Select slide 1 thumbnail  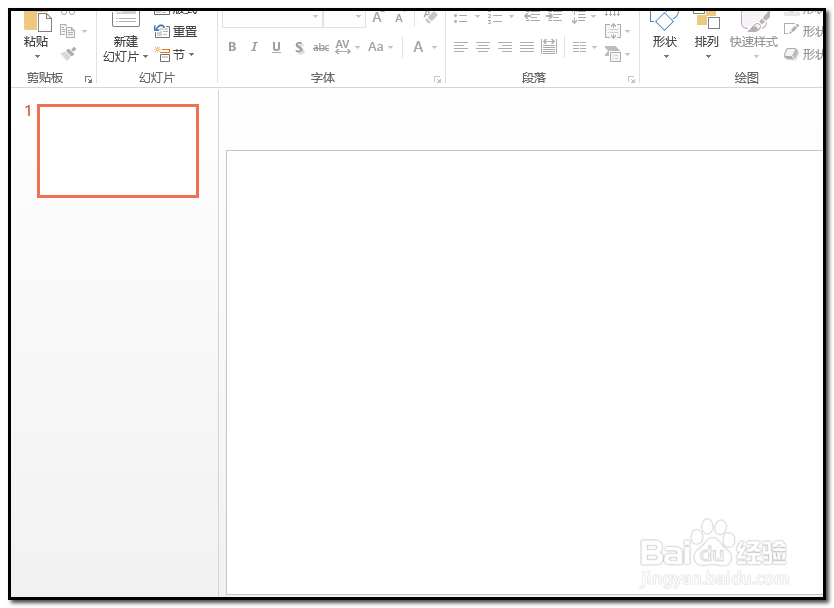click(x=118, y=151)
